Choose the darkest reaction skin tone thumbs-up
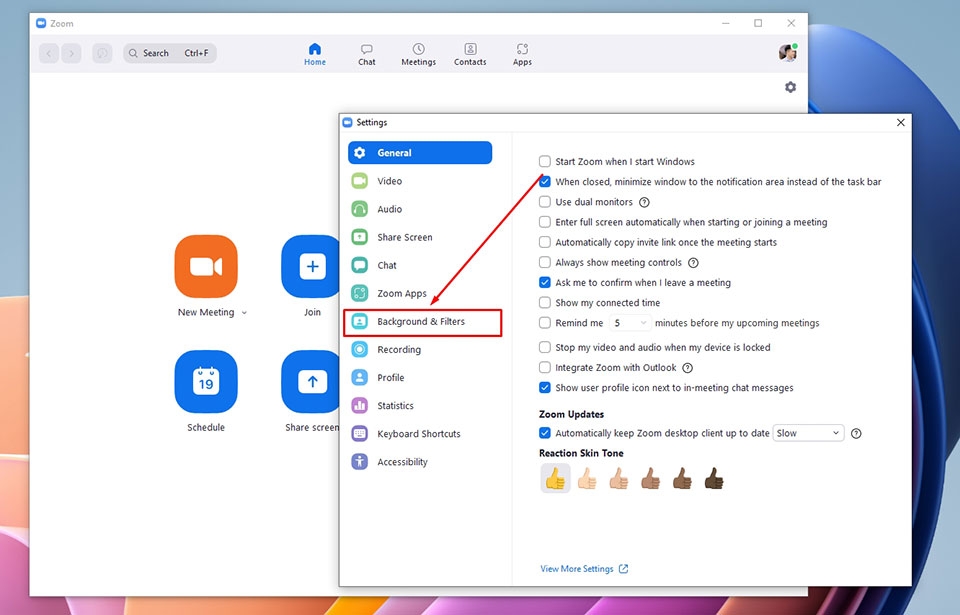This screenshot has height=615, width=960. (x=714, y=478)
